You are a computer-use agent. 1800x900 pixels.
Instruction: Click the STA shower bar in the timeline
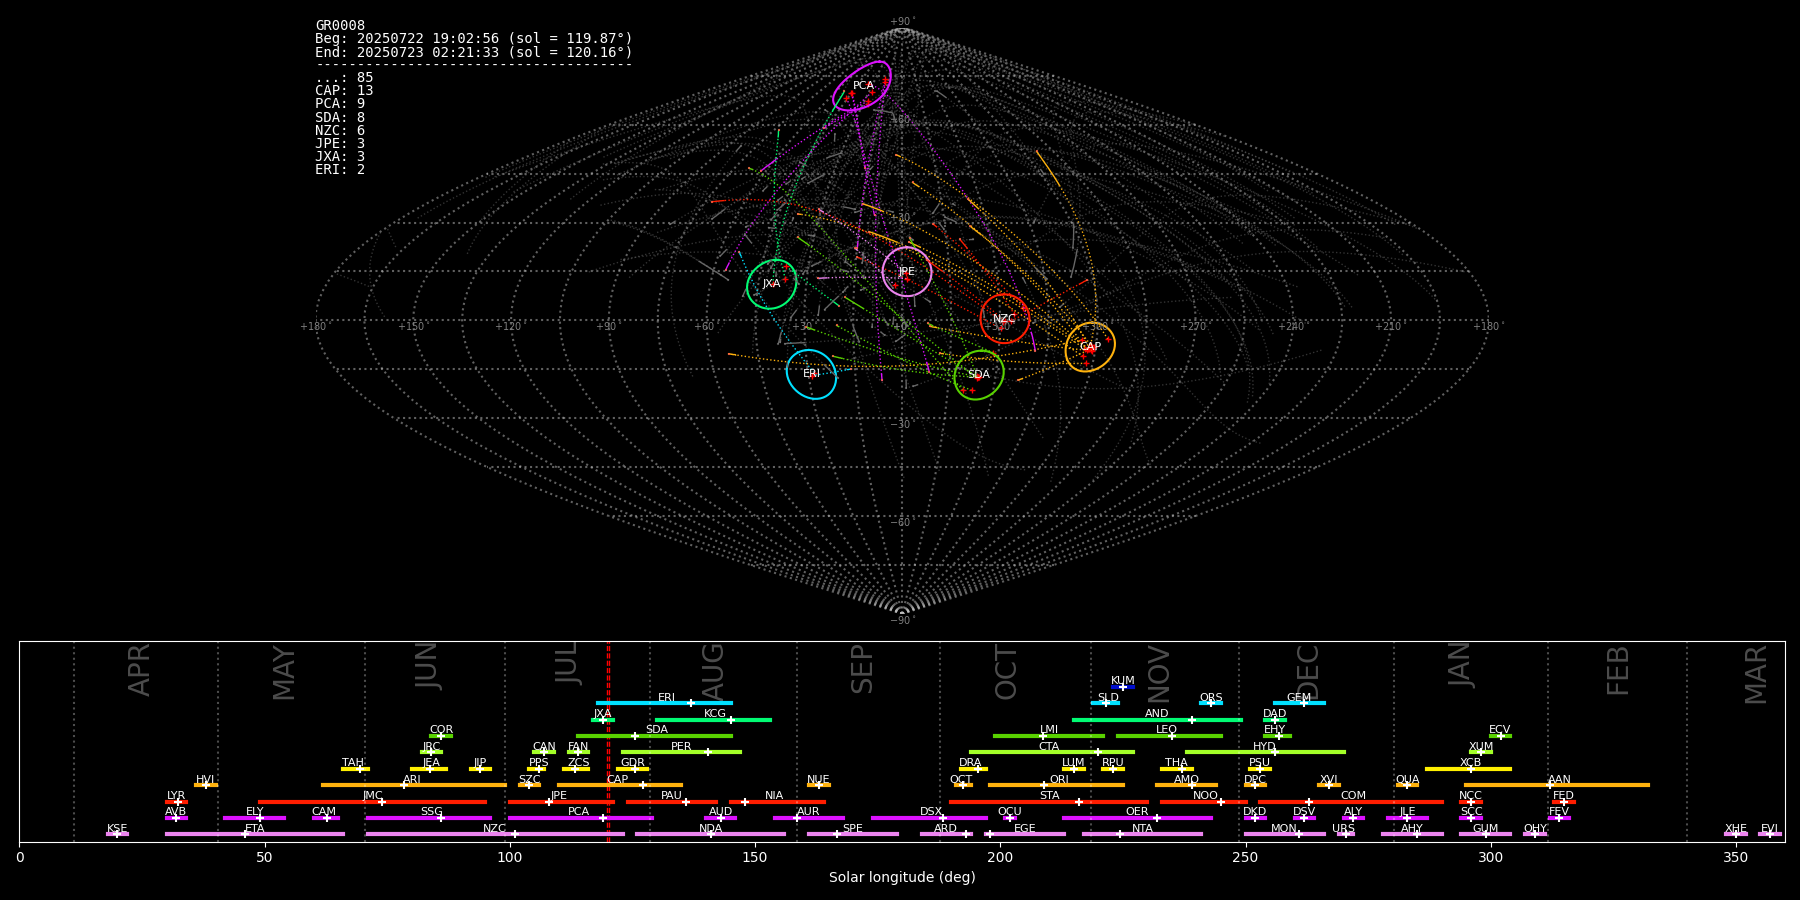point(1049,802)
